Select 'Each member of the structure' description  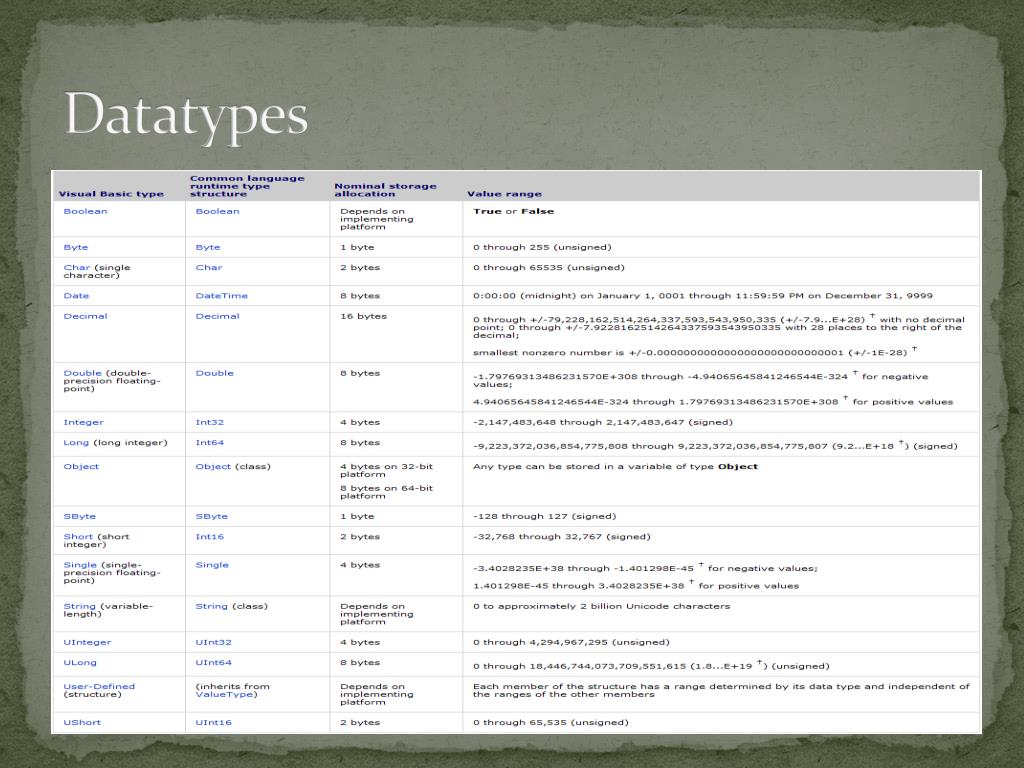pyautogui.click(x=722, y=690)
